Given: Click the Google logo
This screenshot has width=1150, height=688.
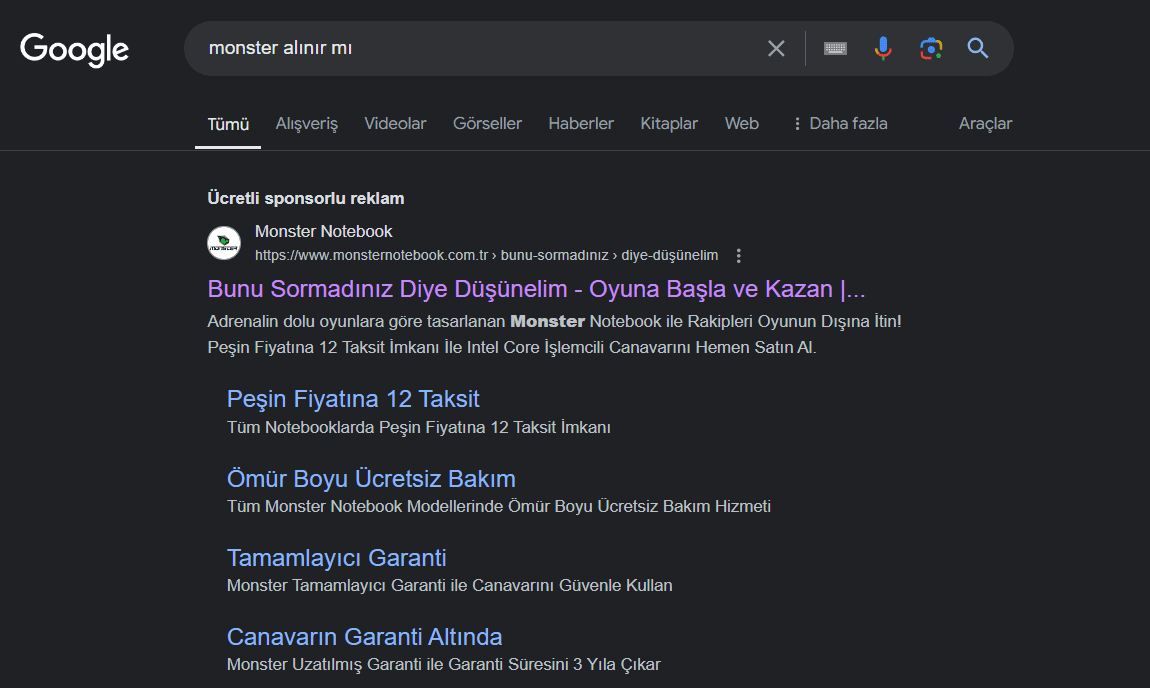Looking at the screenshot, I should coord(75,49).
